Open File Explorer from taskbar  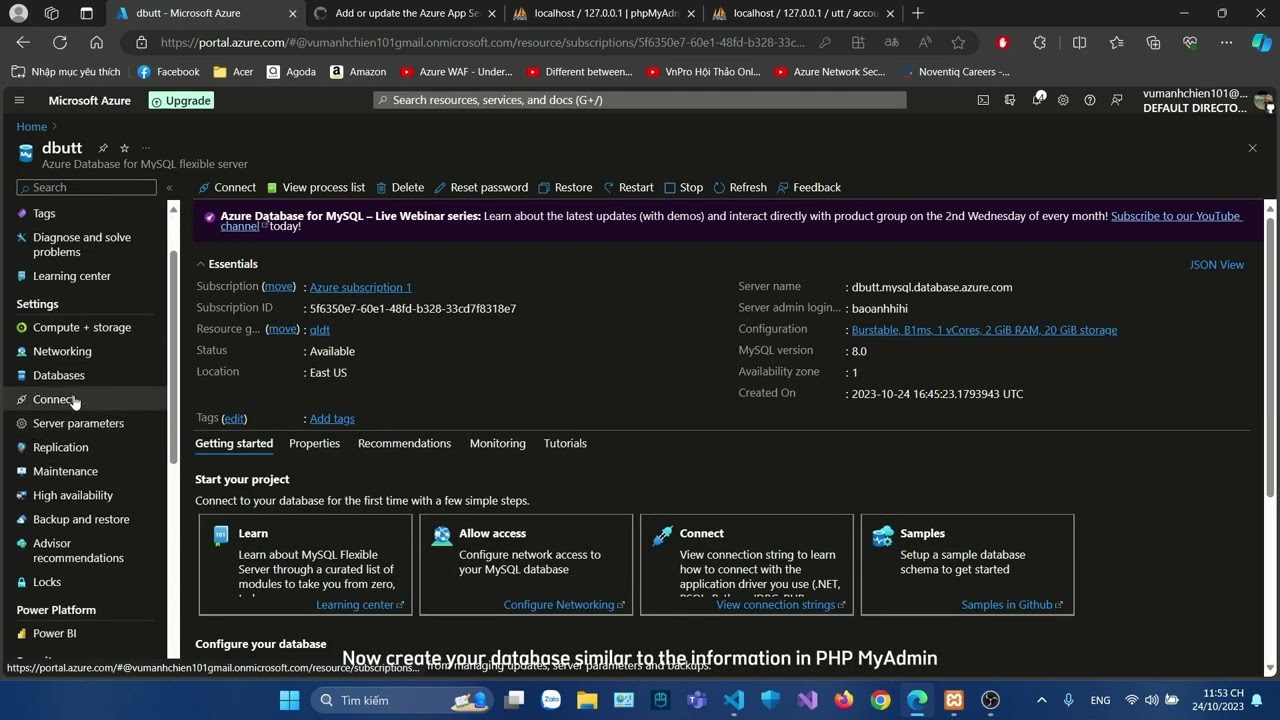click(x=587, y=700)
